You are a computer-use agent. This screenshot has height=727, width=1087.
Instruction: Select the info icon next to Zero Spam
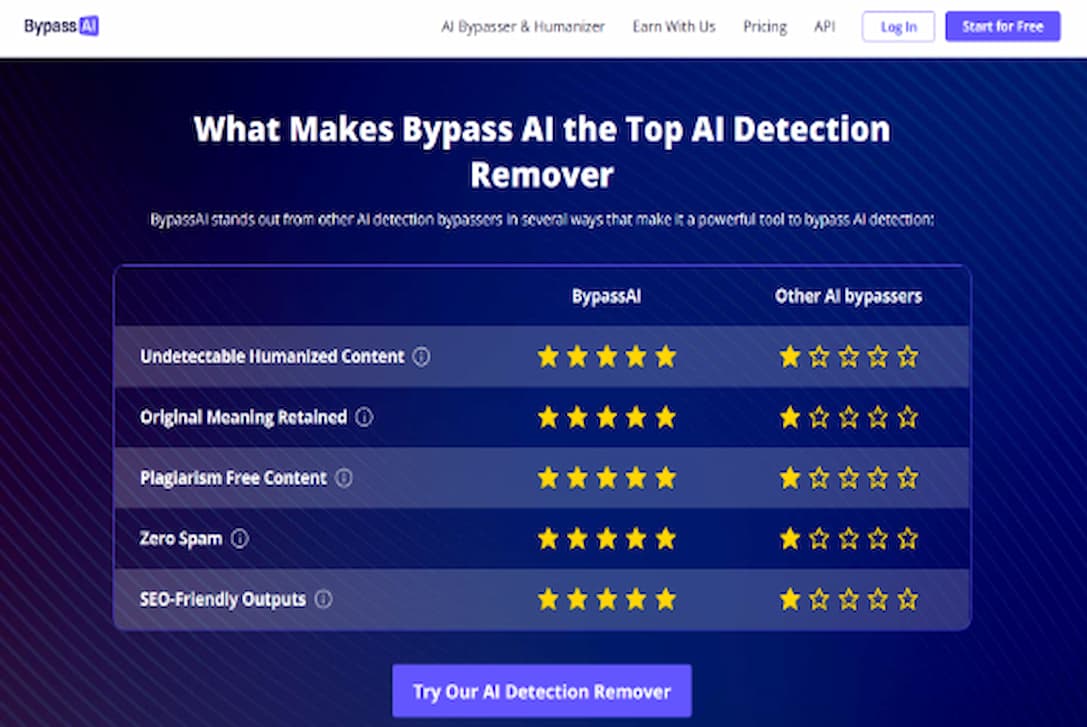(239, 538)
